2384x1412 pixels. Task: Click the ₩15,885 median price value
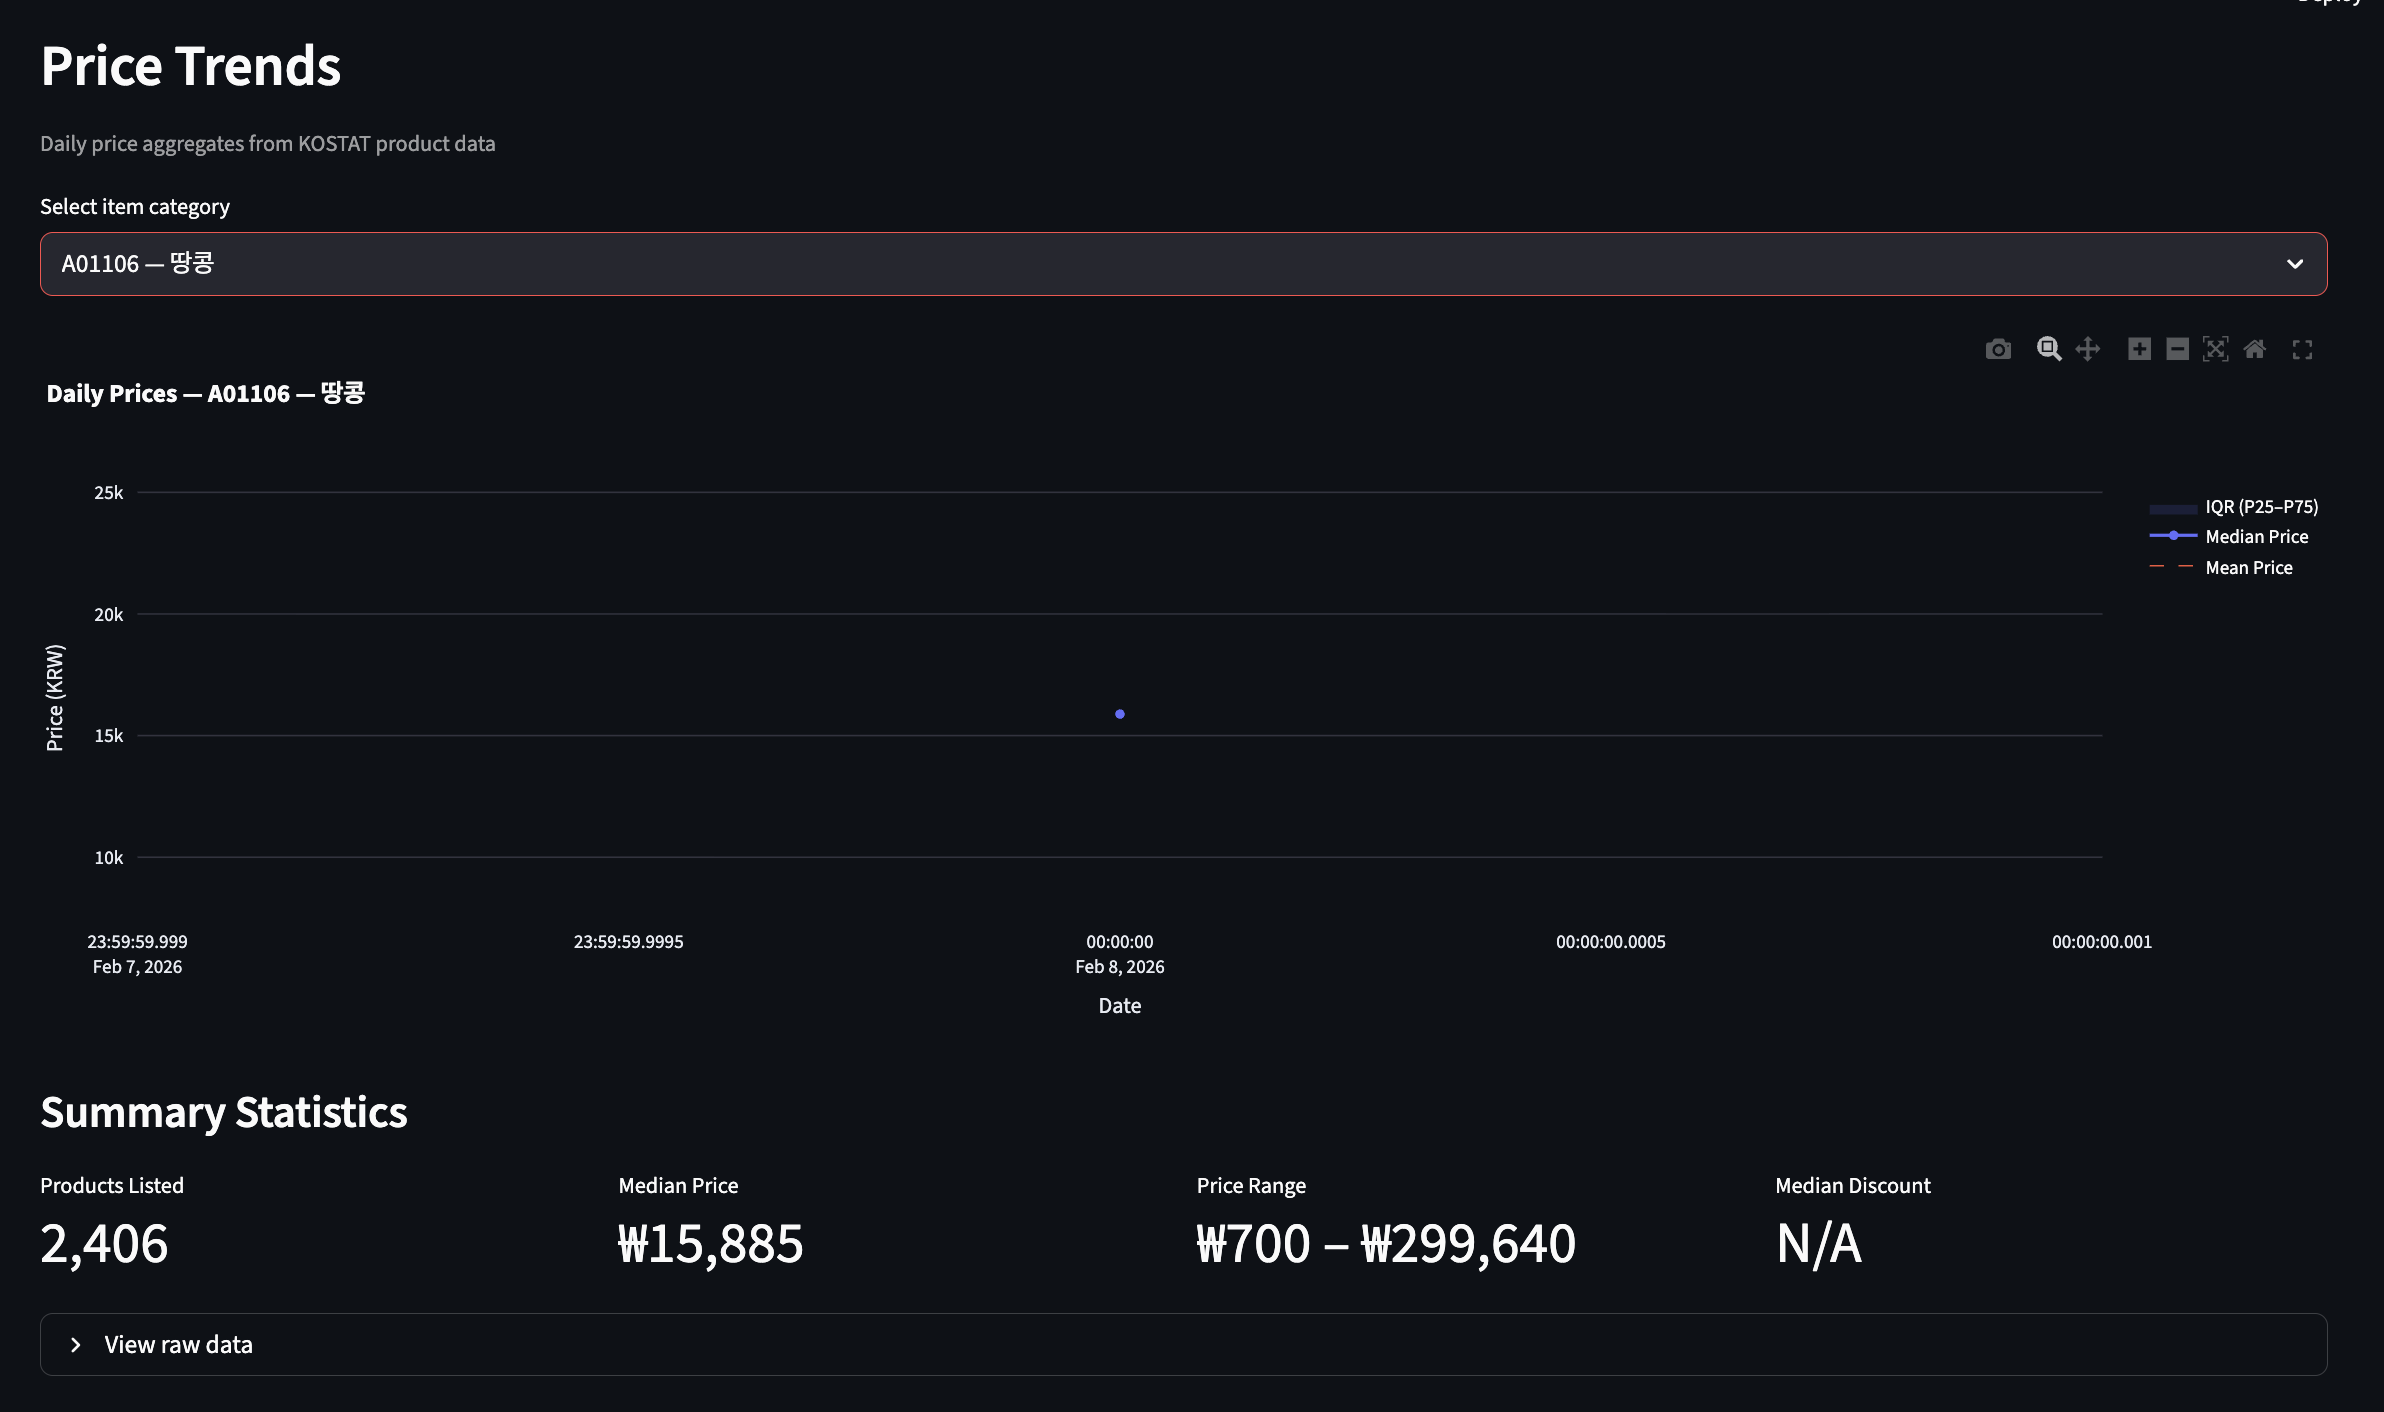[x=710, y=1244]
